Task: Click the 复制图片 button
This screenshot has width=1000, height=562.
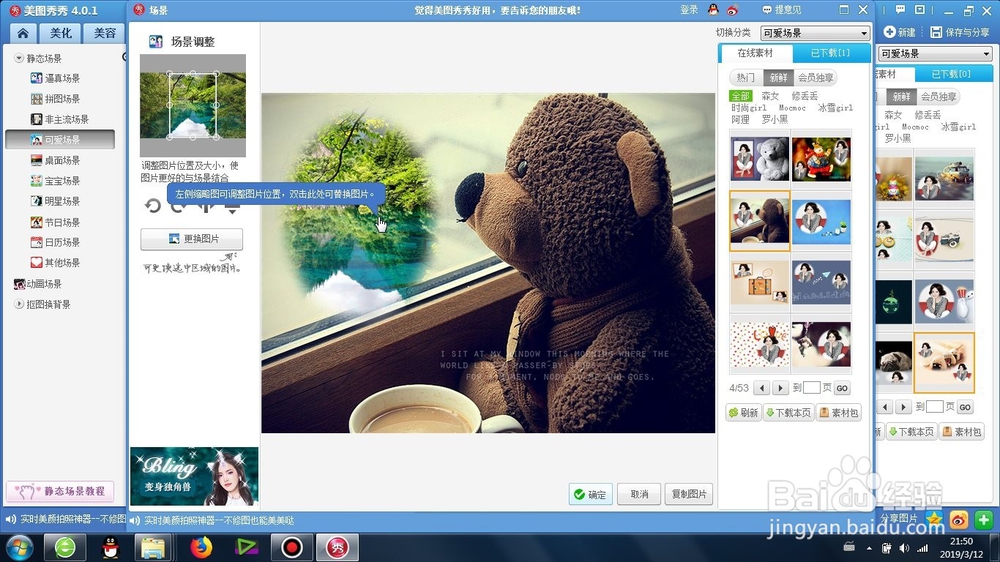Action: point(689,494)
